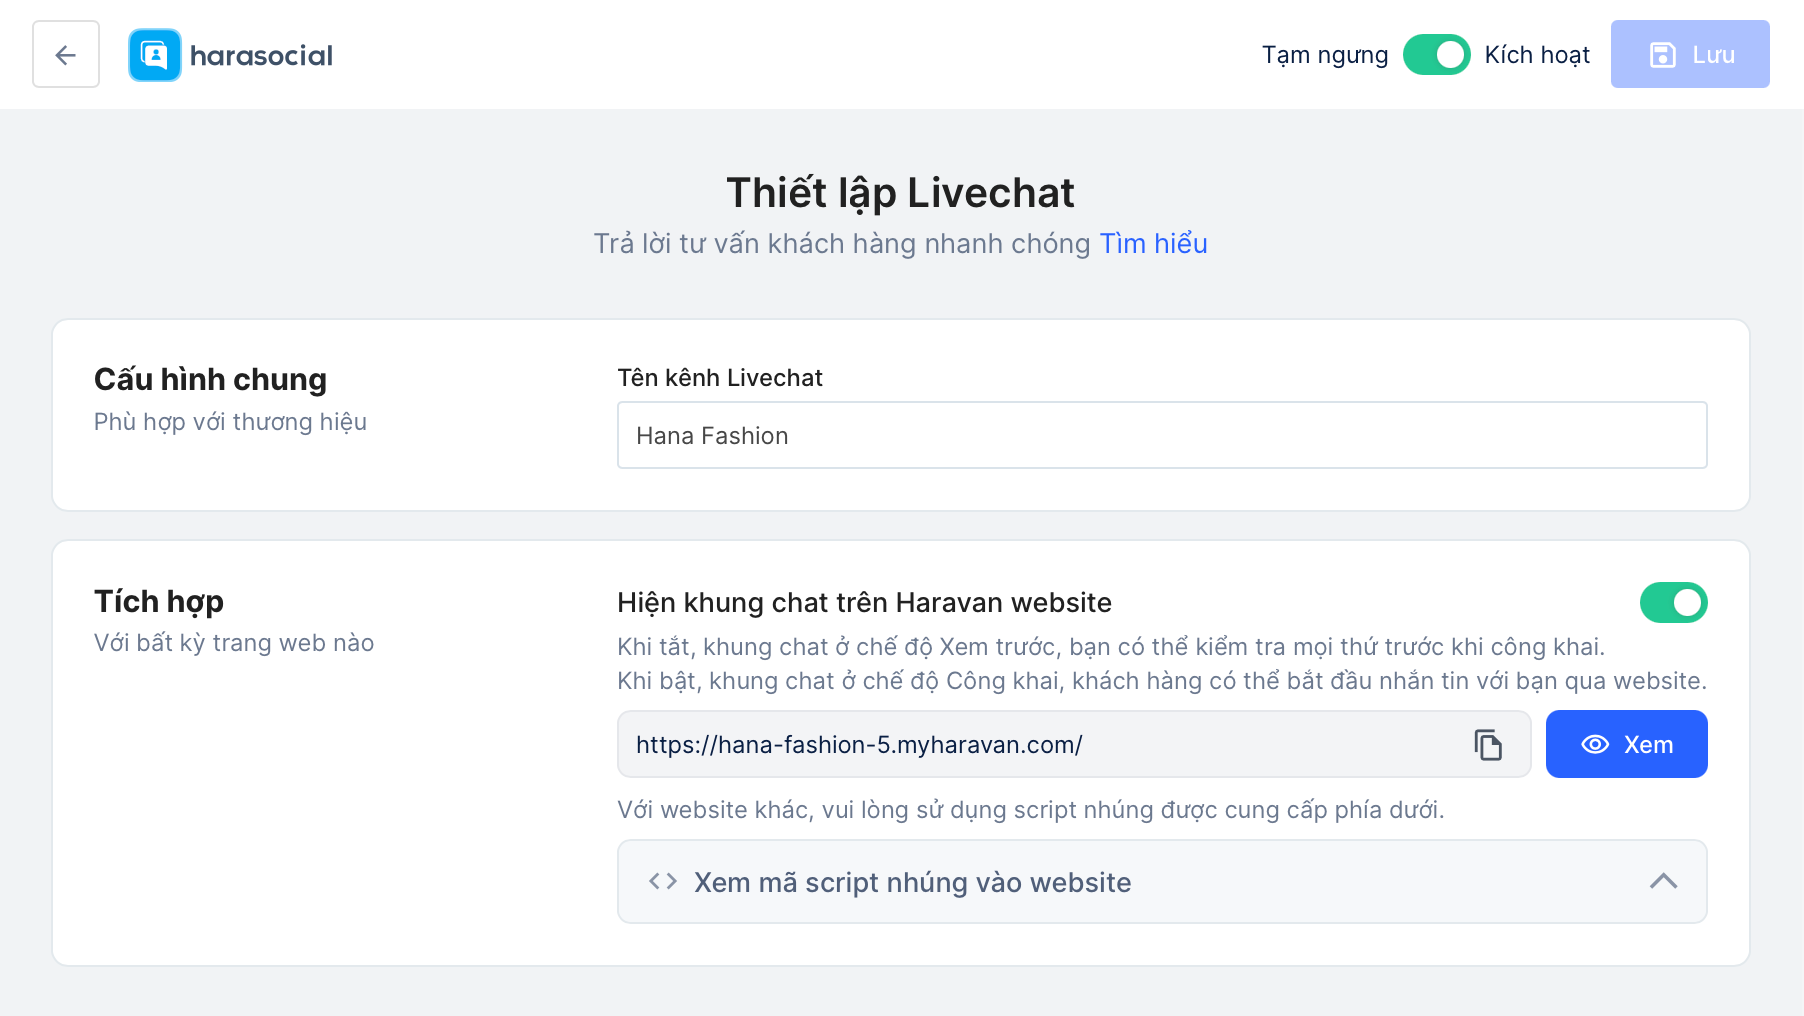Screen dimensions: 1804x1016
Task: Click the harasocial chat logo icon
Action: [x=155, y=55]
